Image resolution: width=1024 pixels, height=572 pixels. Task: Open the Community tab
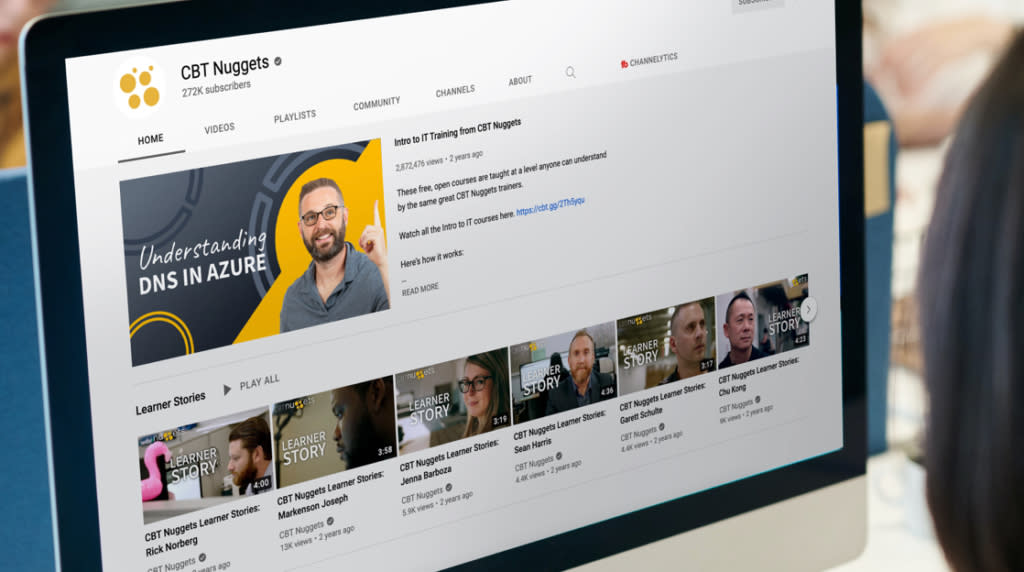[x=376, y=103]
